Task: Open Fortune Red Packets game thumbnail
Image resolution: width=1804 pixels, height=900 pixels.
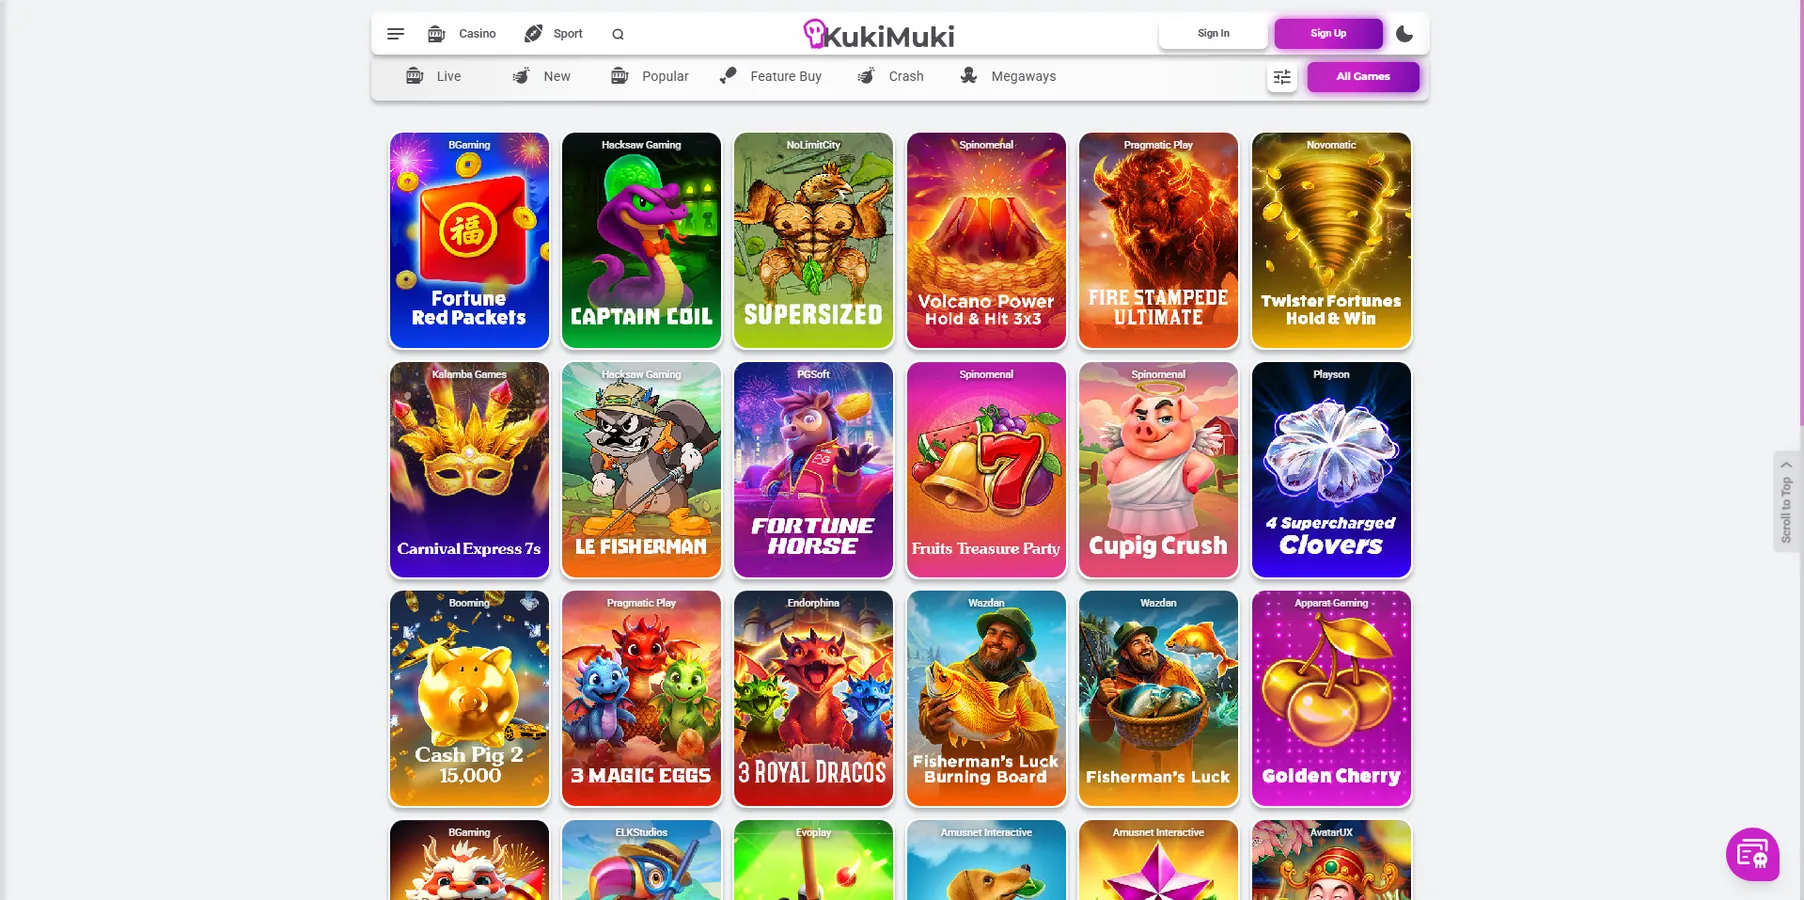Action: 469,240
